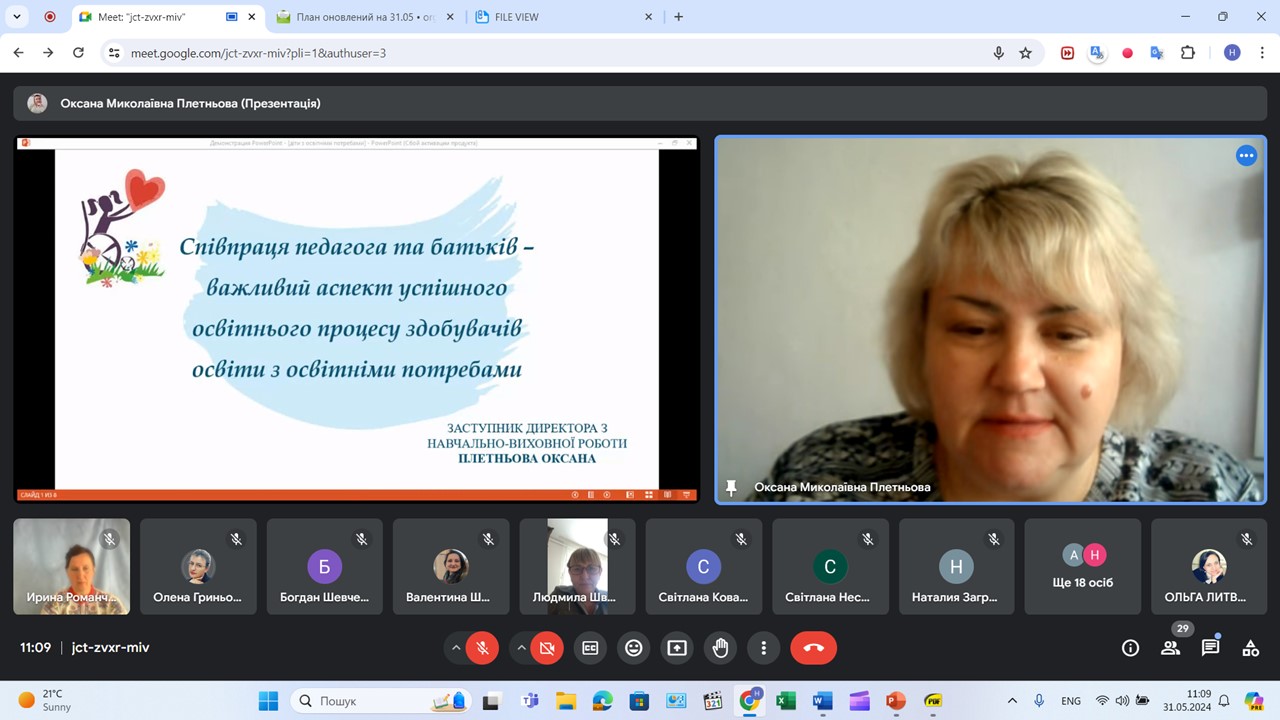Open the Activities panel icon
Image resolution: width=1280 pixels, height=720 pixels.
(1250, 648)
